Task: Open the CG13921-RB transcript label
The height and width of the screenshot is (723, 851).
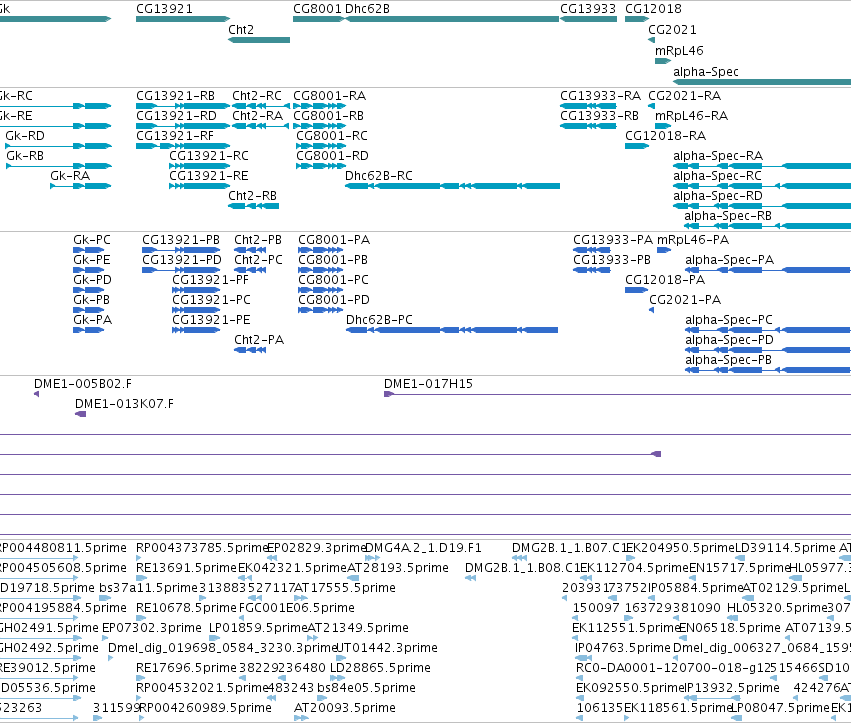Action: pos(175,96)
